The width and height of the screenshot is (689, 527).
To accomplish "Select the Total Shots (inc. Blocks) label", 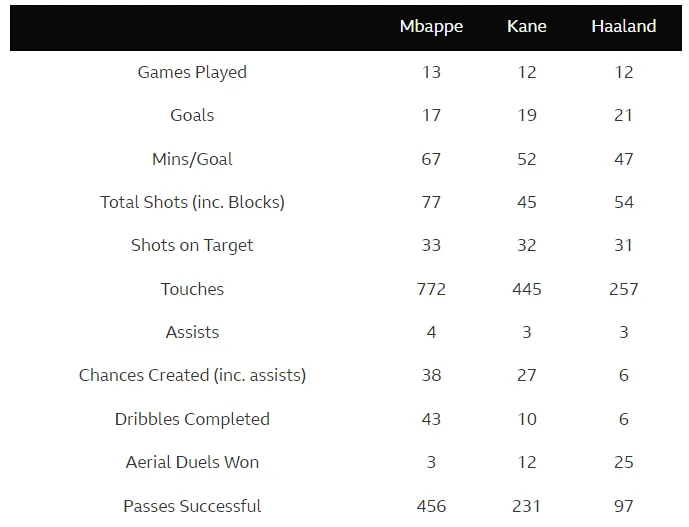I will pyautogui.click(x=192, y=202).
